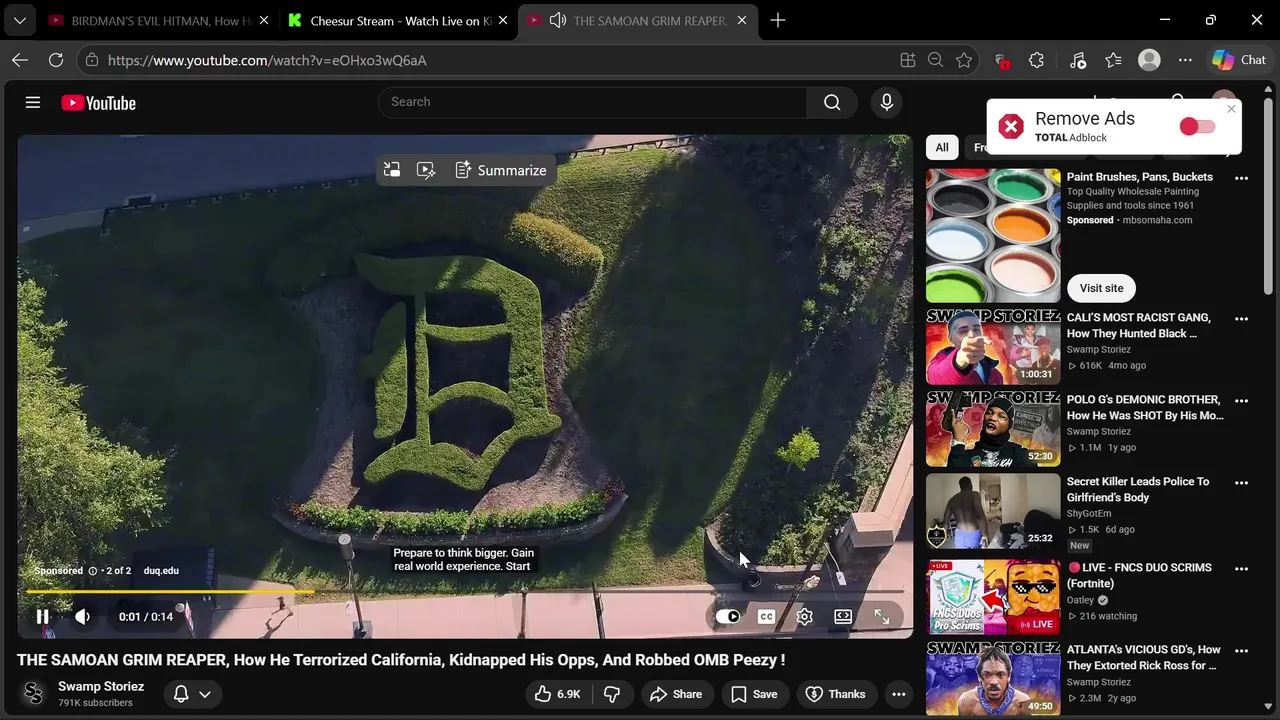
Task: Click the duq.edu advertiser link in player
Action: (161, 571)
